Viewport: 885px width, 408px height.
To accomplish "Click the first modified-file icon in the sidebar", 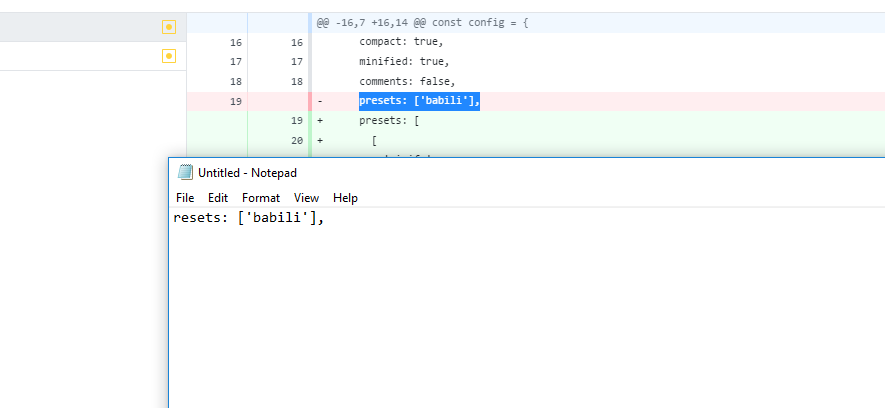I will click(169, 27).
